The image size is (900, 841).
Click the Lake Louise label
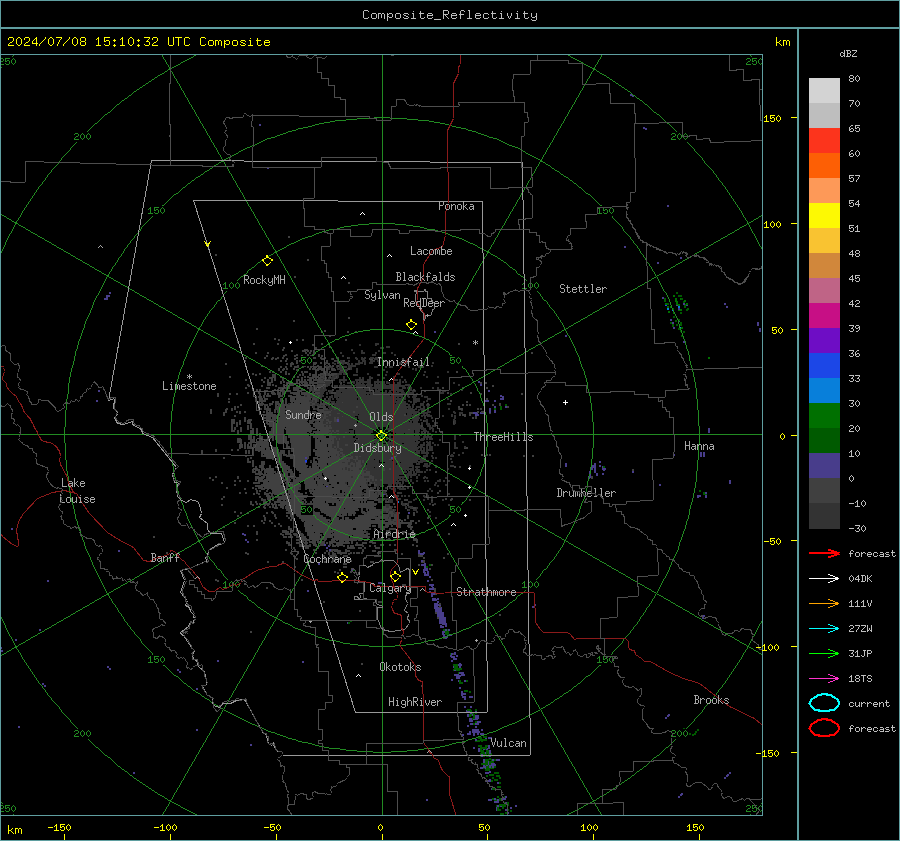77,491
